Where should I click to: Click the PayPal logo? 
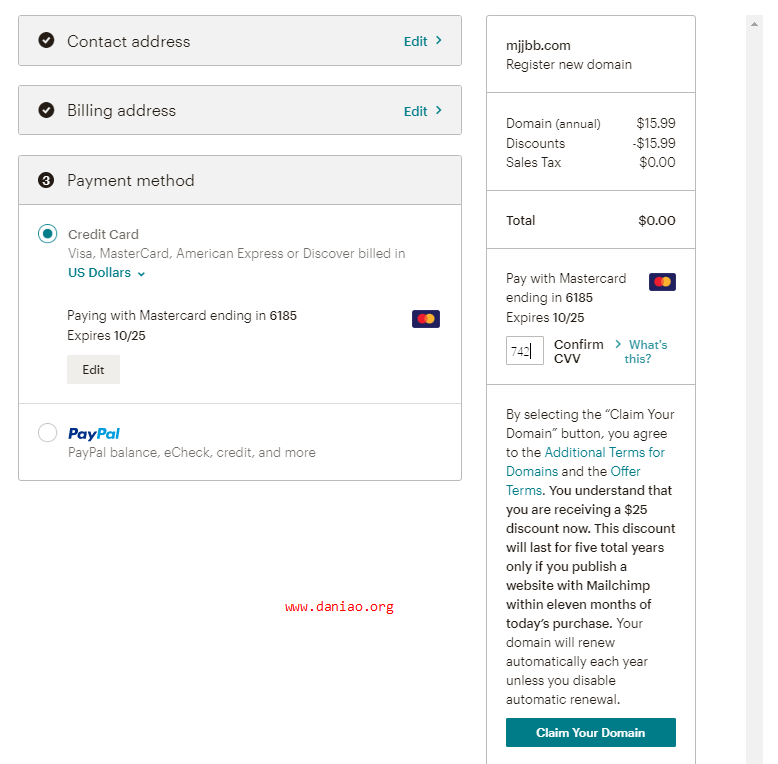click(94, 434)
